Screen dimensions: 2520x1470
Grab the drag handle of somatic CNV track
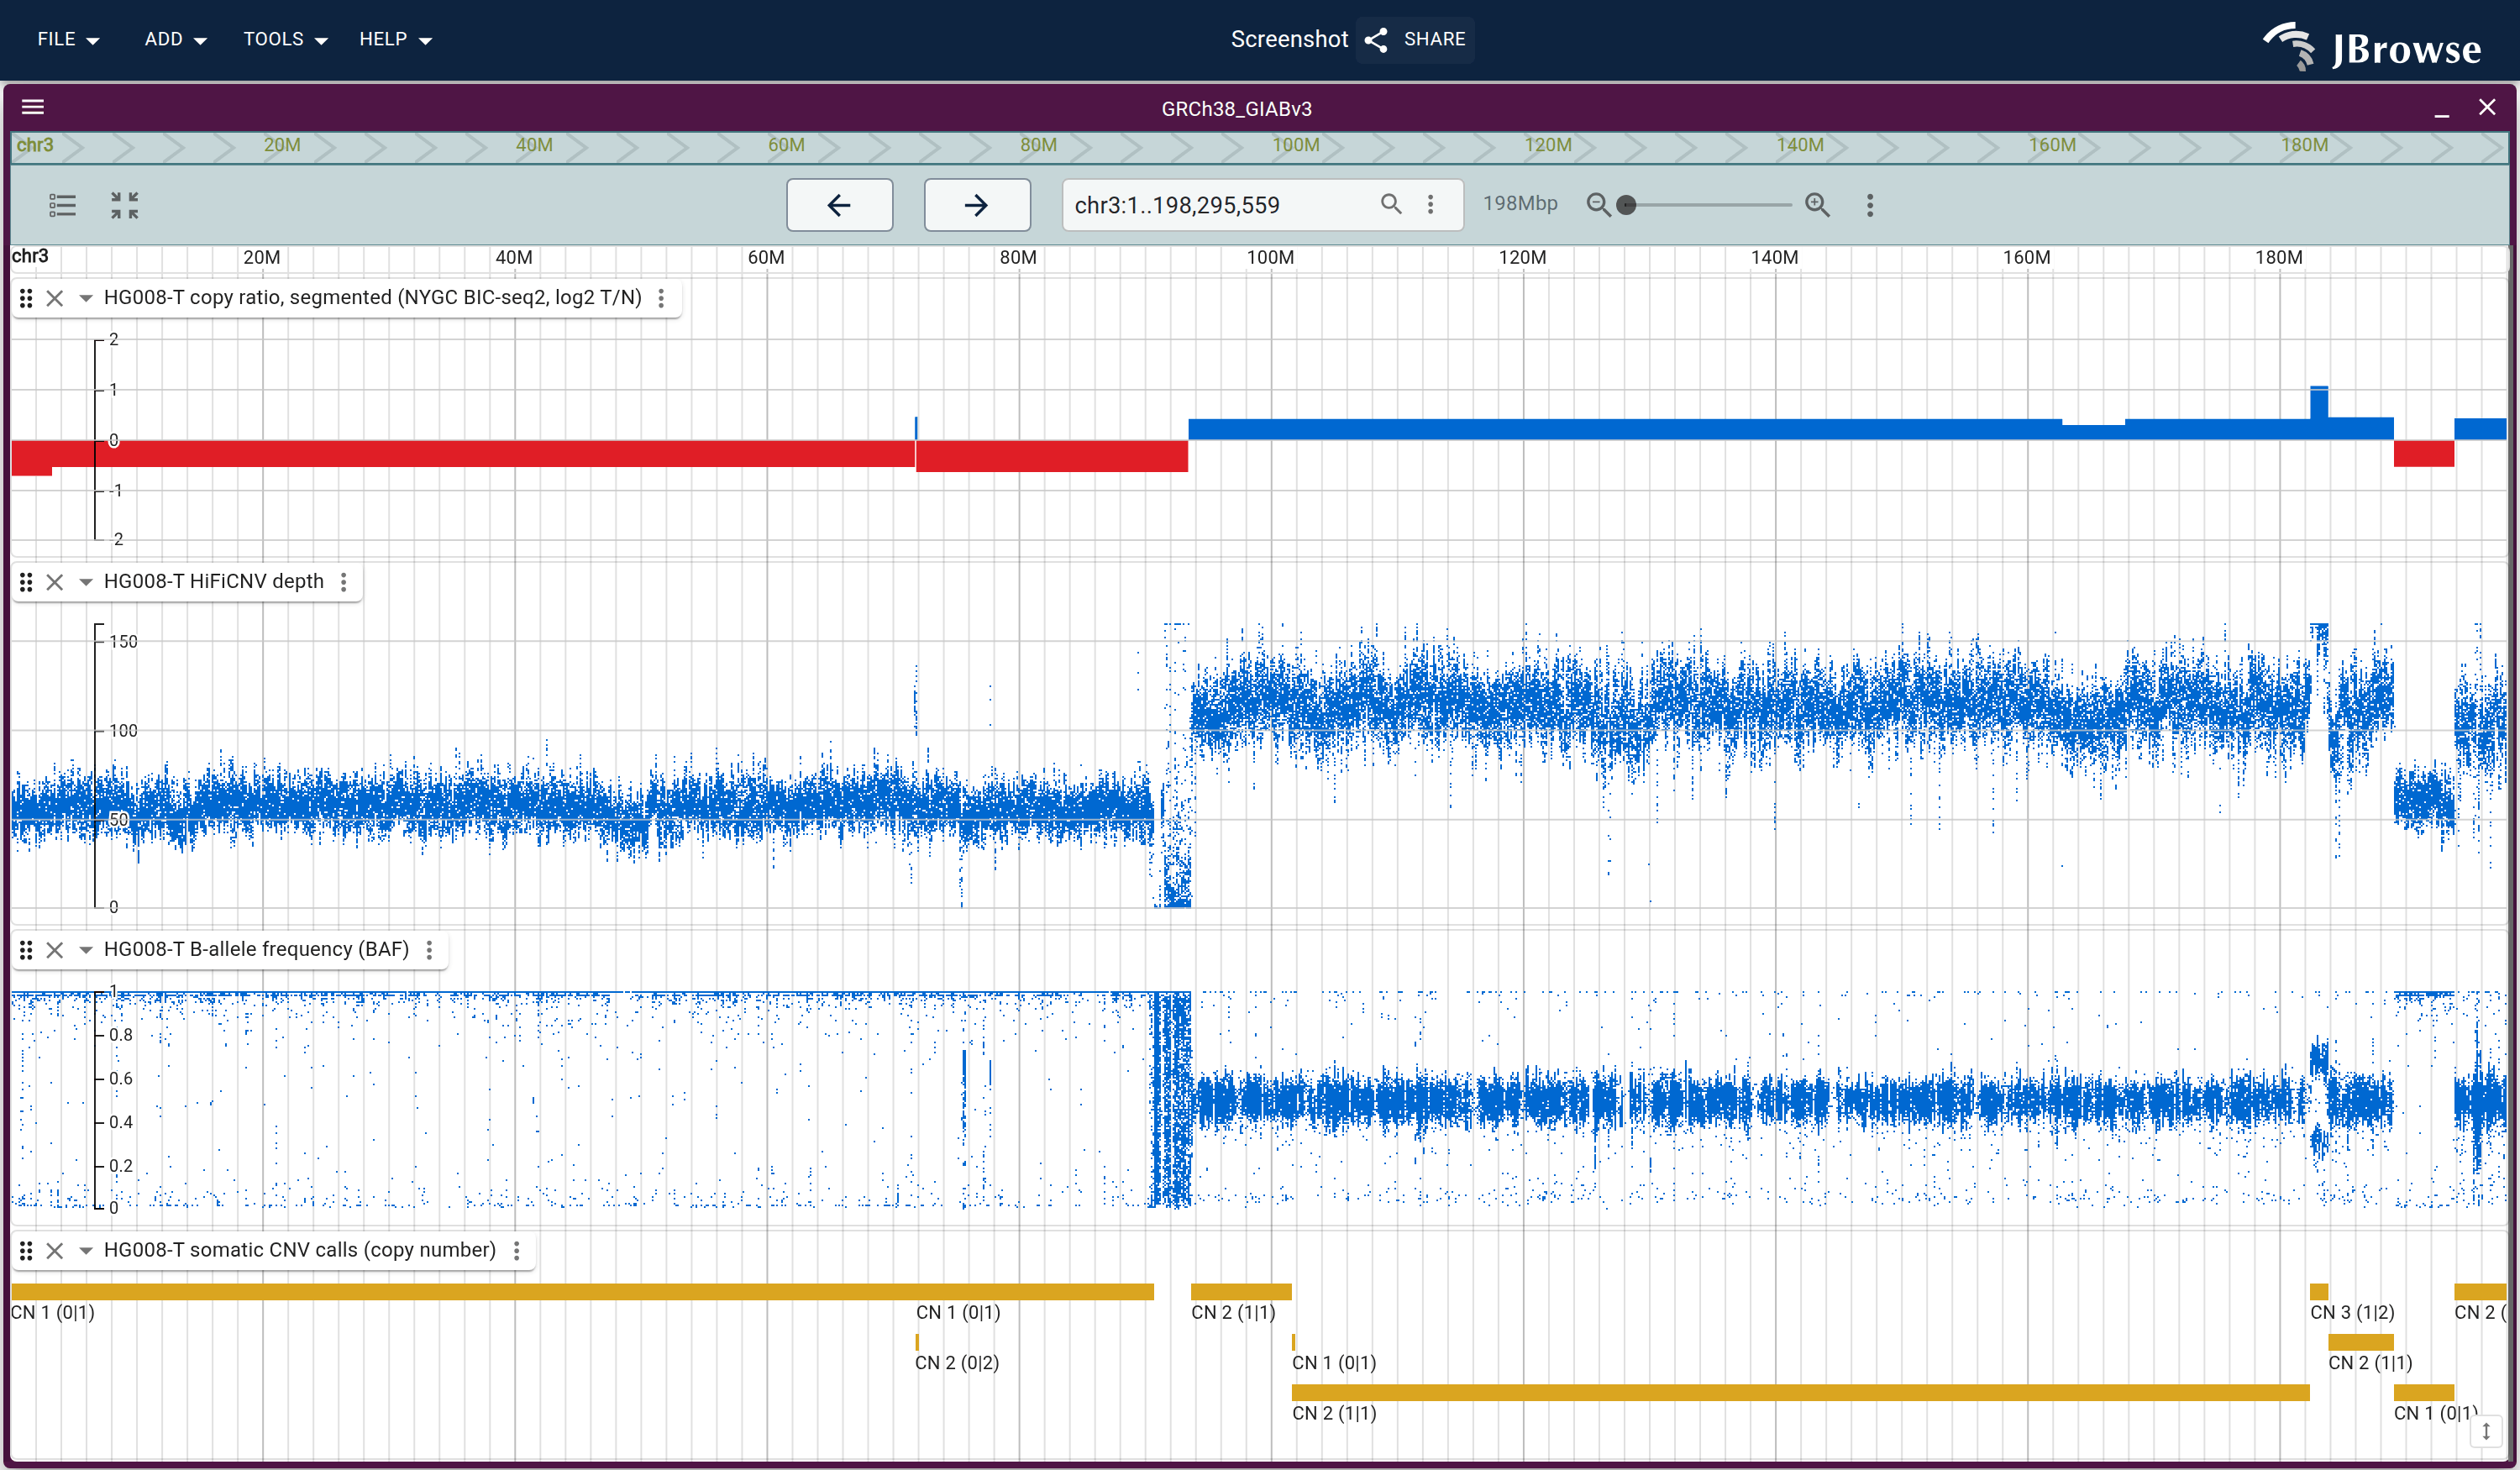point(27,1251)
